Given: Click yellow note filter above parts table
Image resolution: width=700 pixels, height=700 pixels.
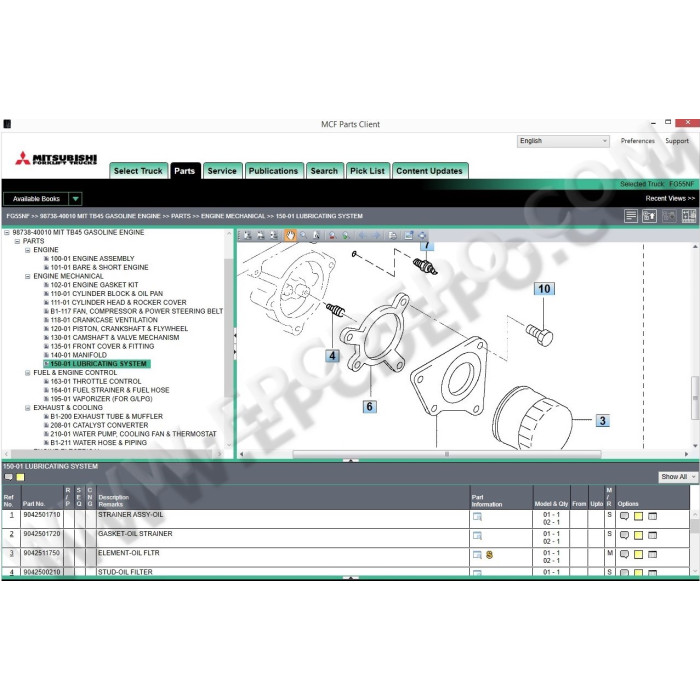Looking at the screenshot, I should [20, 477].
